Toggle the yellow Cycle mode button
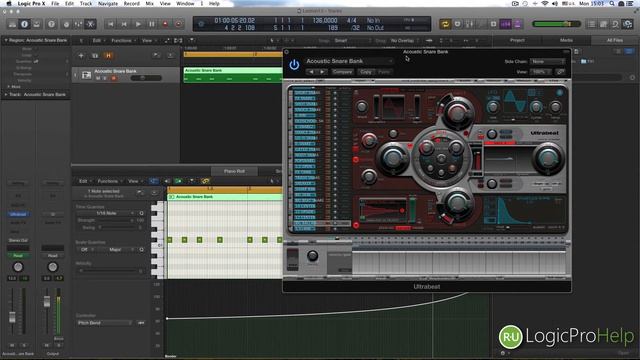 click(445, 24)
